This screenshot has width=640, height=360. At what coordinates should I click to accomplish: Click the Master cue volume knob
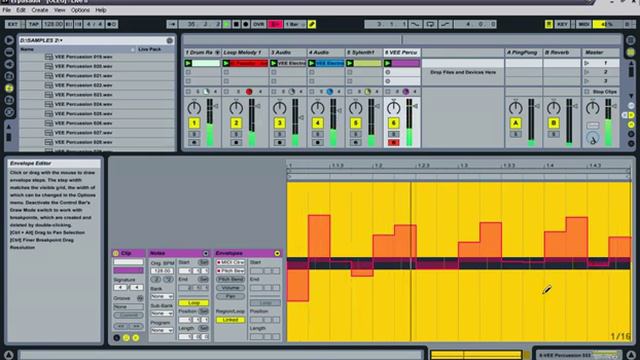pos(593,139)
